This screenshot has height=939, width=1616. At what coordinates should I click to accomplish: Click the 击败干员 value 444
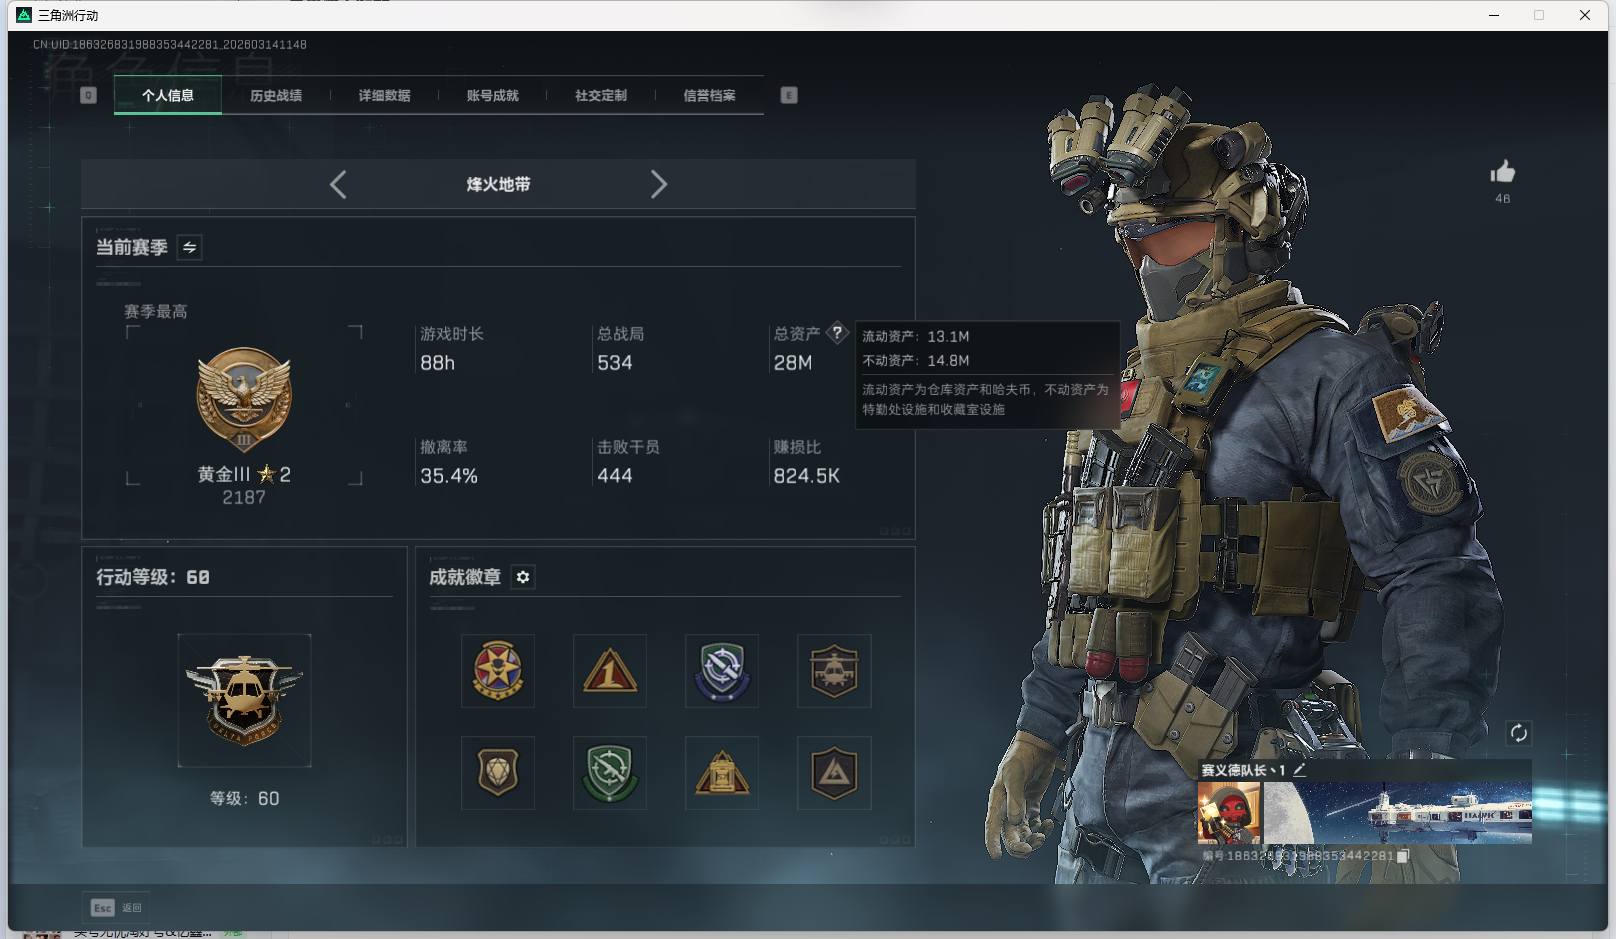coord(614,476)
